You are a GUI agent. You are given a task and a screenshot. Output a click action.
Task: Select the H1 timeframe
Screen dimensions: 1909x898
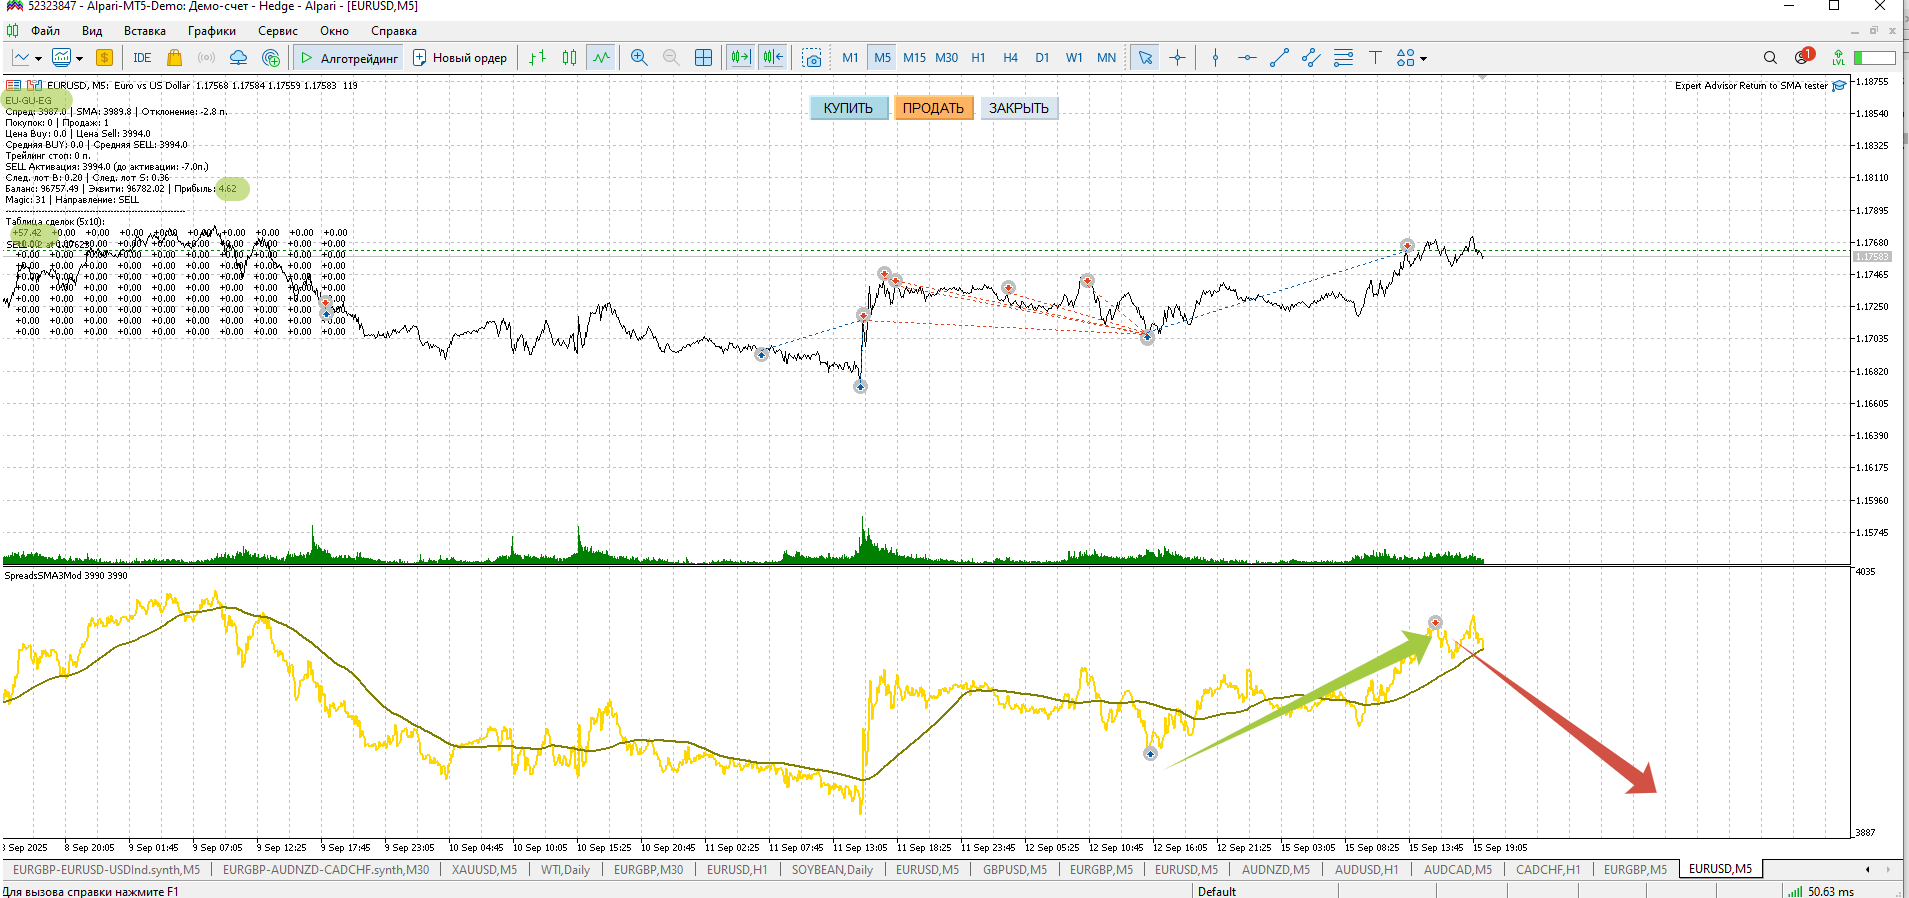pyautogui.click(x=978, y=58)
